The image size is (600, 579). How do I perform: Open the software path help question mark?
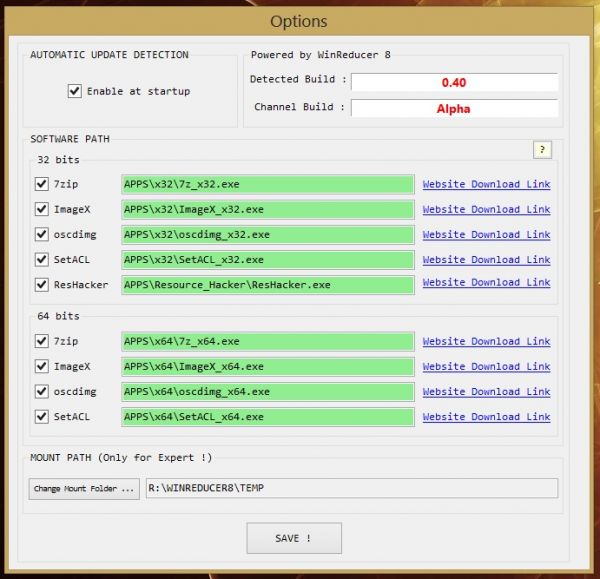point(542,150)
